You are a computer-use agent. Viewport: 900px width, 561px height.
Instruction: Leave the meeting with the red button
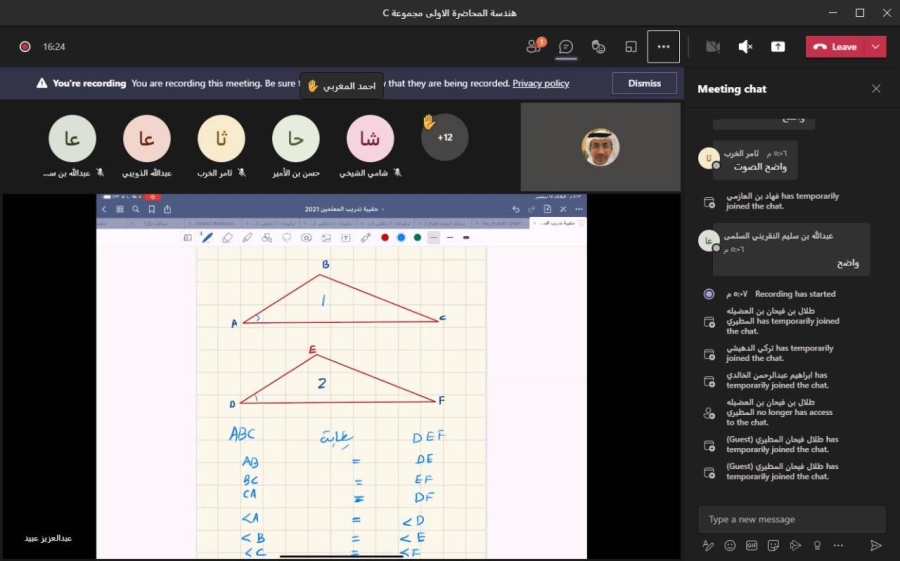(x=836, y=46)
